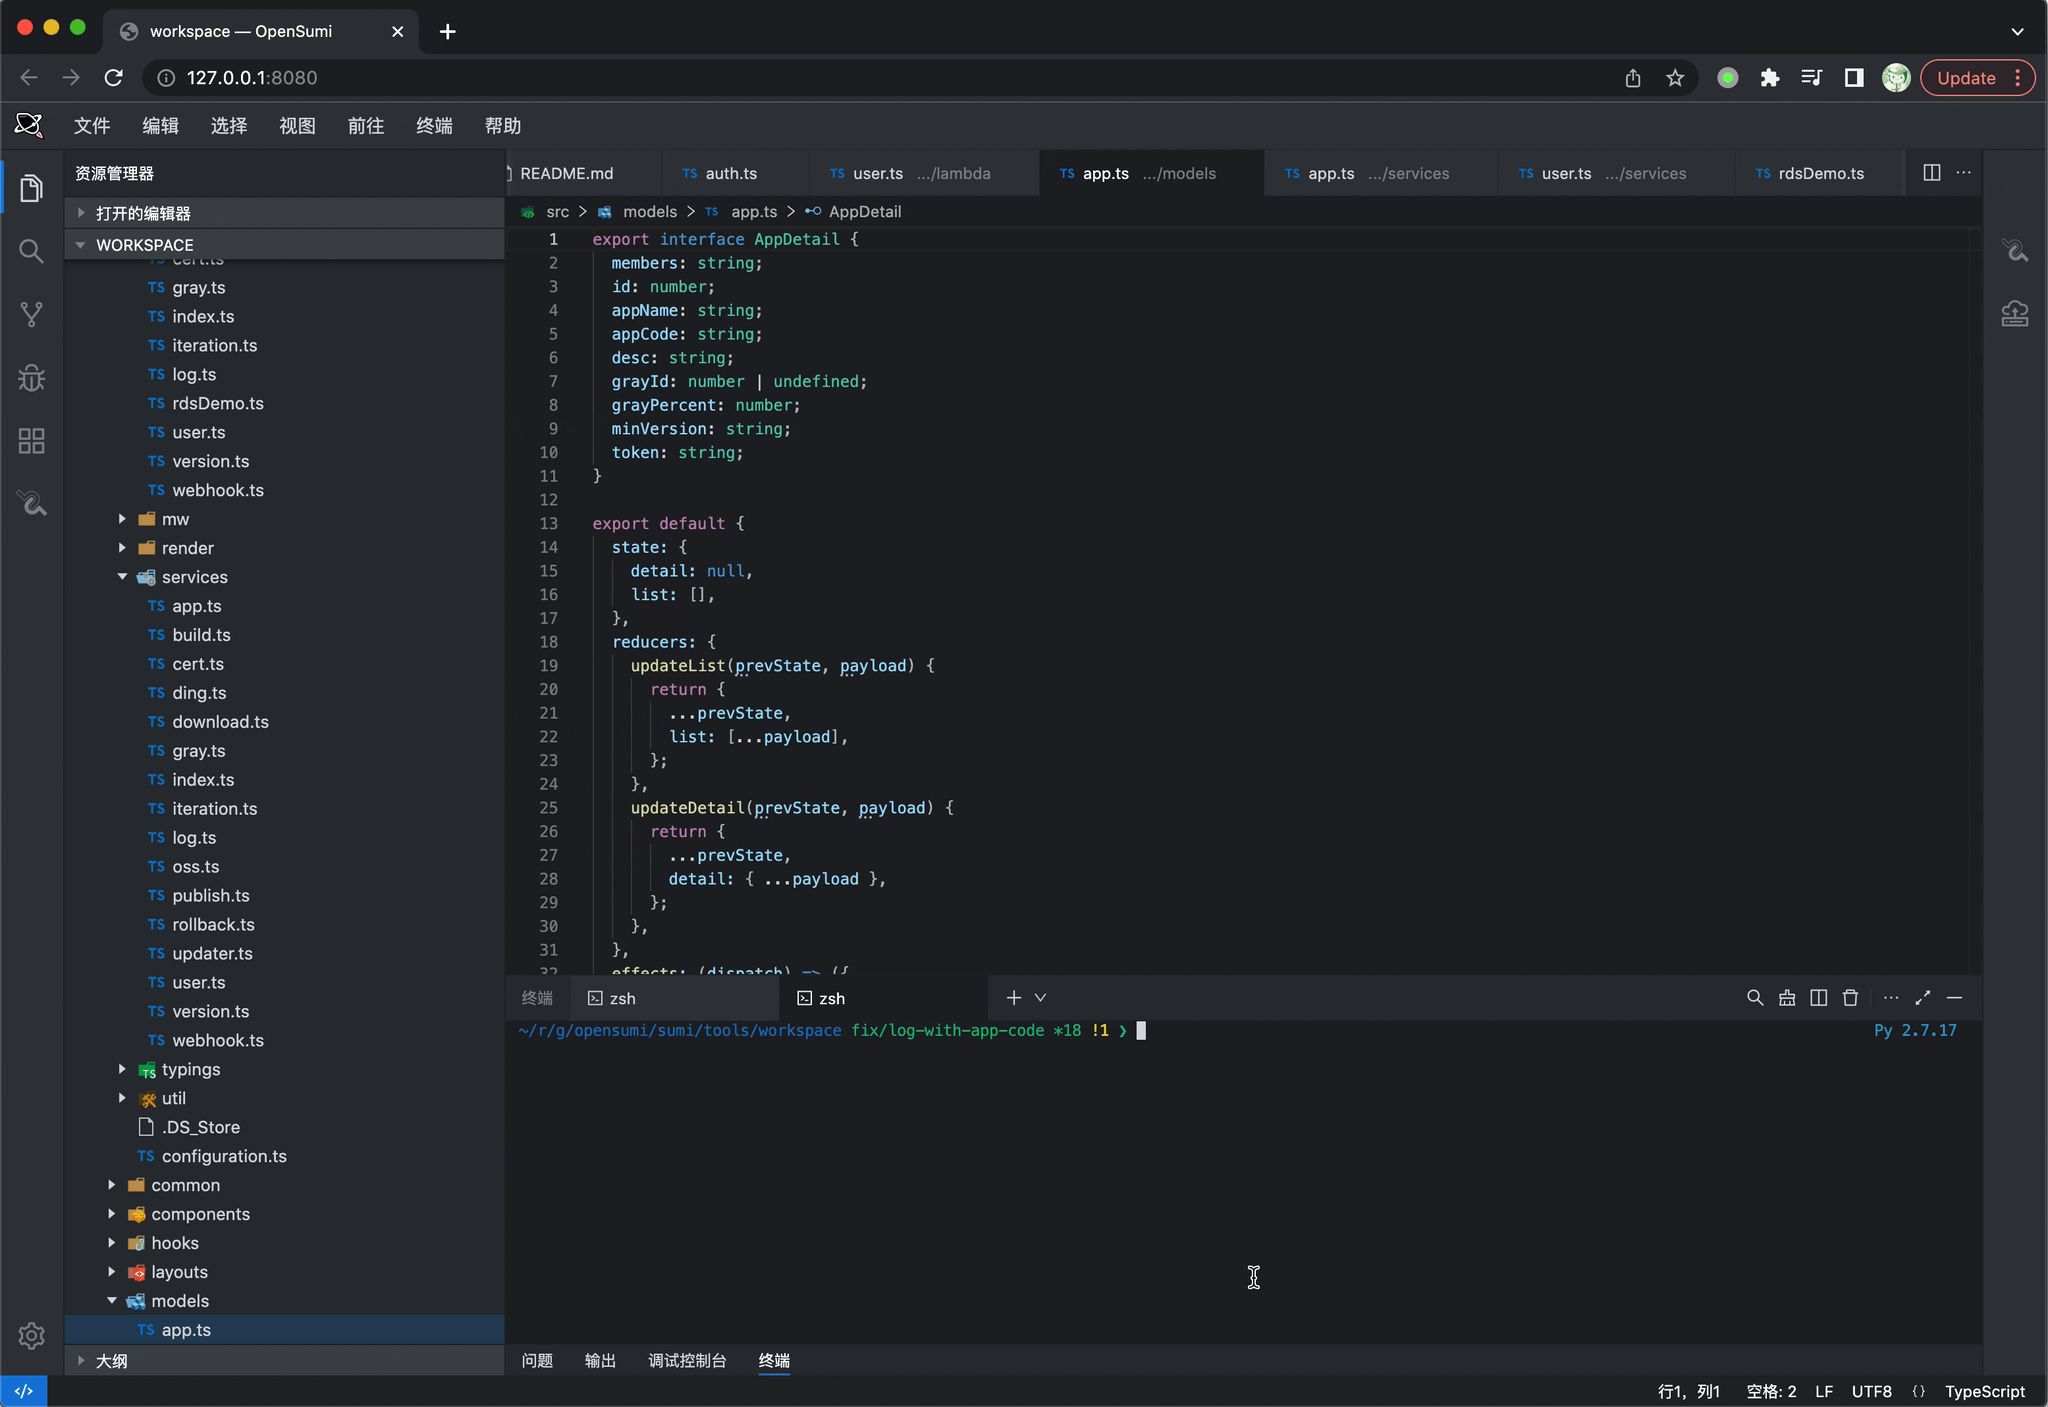Open download.ts in services folder
The width and height of the screenshot is (2048, 1407).
tap(220, 722)
